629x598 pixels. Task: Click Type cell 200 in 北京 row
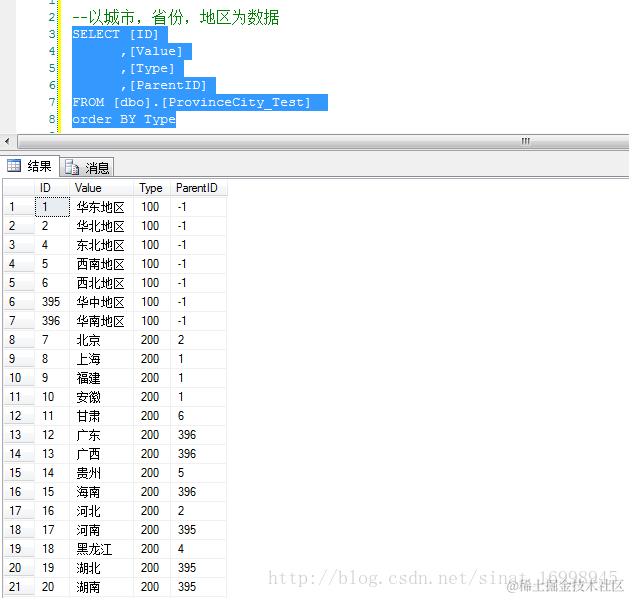pos(152,340)
